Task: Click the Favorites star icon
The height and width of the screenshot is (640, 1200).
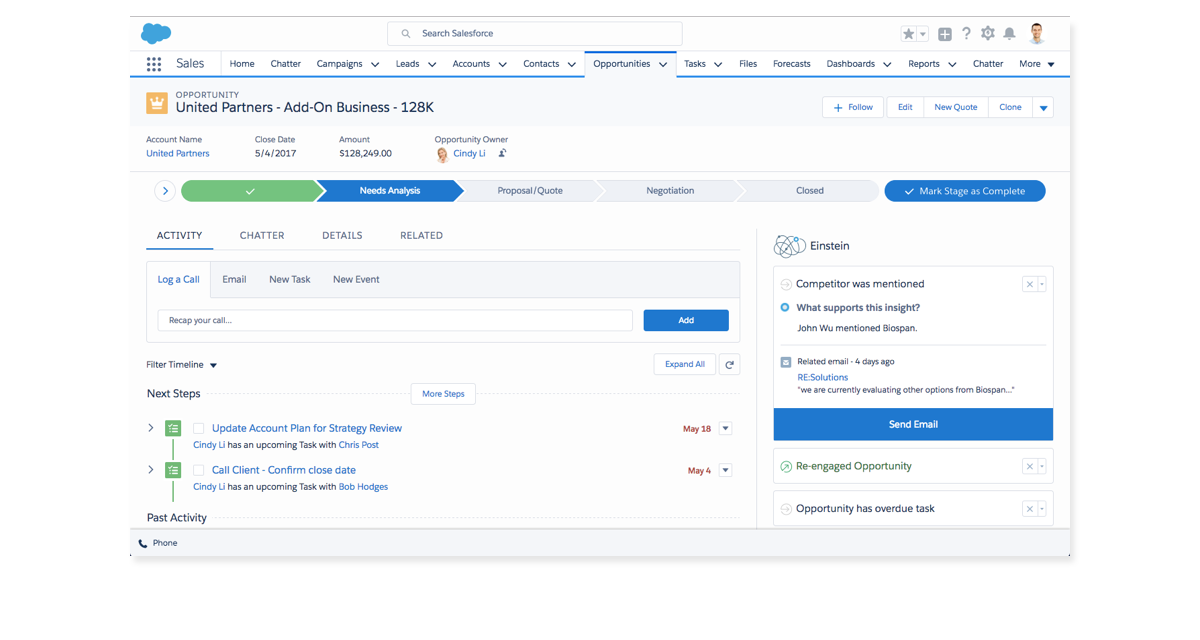Action: [908, 34]
